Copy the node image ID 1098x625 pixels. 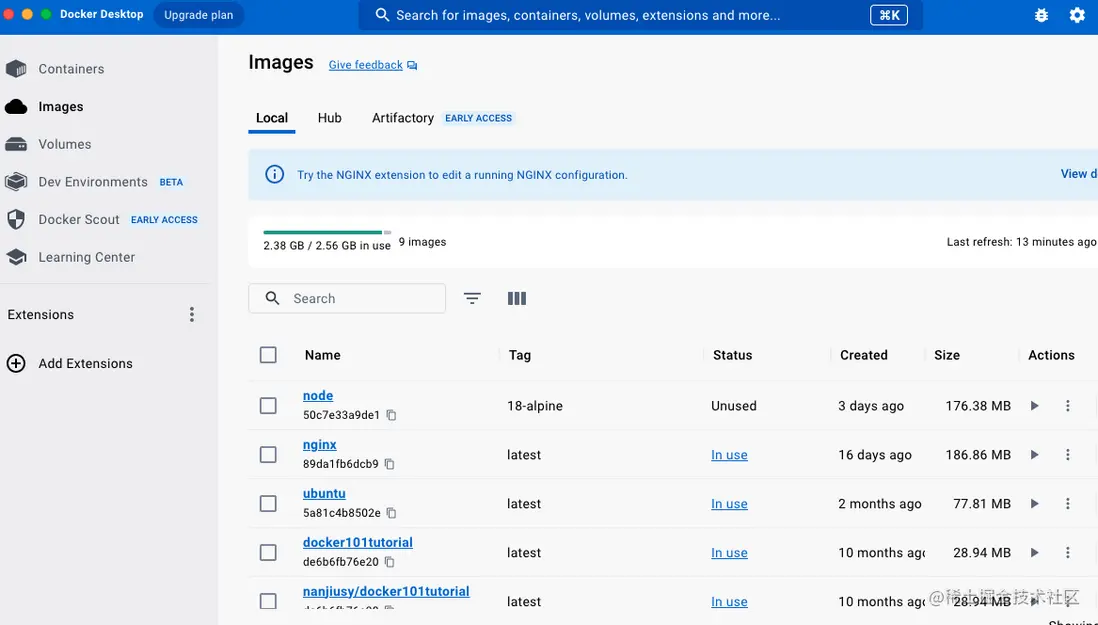[392, 415]
